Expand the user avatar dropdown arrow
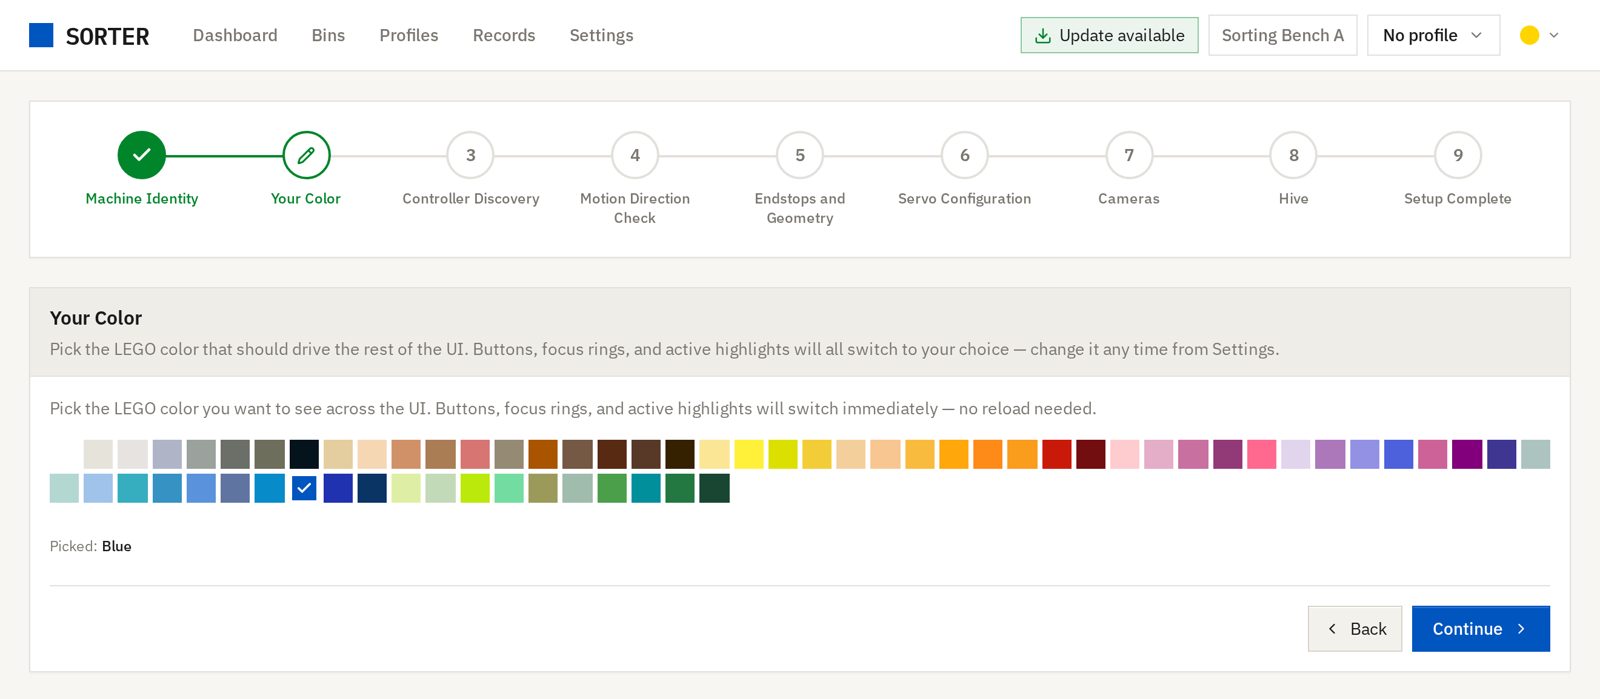The height and width of the screenshot is (699, 1600). point(1554,35)
